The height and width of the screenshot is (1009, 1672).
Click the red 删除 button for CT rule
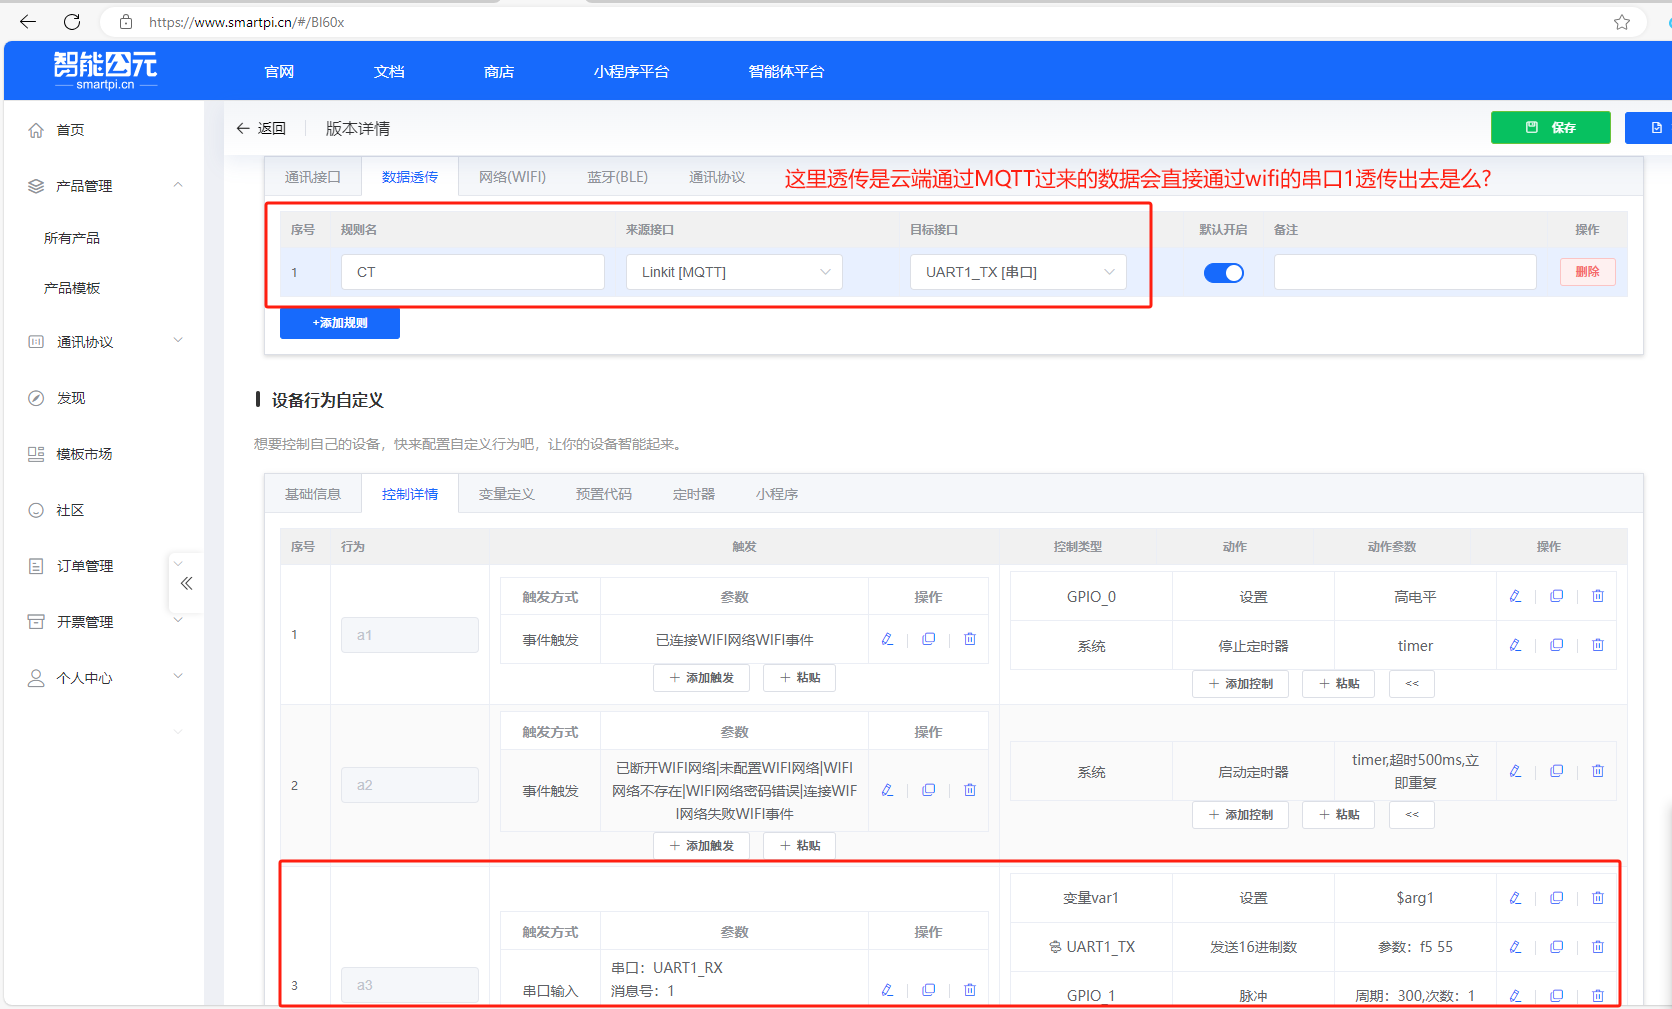click(1587, 272)
